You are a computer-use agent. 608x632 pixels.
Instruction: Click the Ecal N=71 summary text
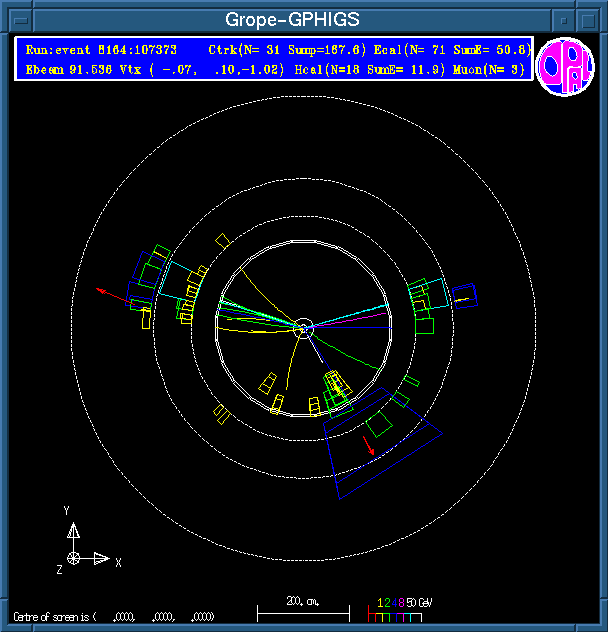445,49
